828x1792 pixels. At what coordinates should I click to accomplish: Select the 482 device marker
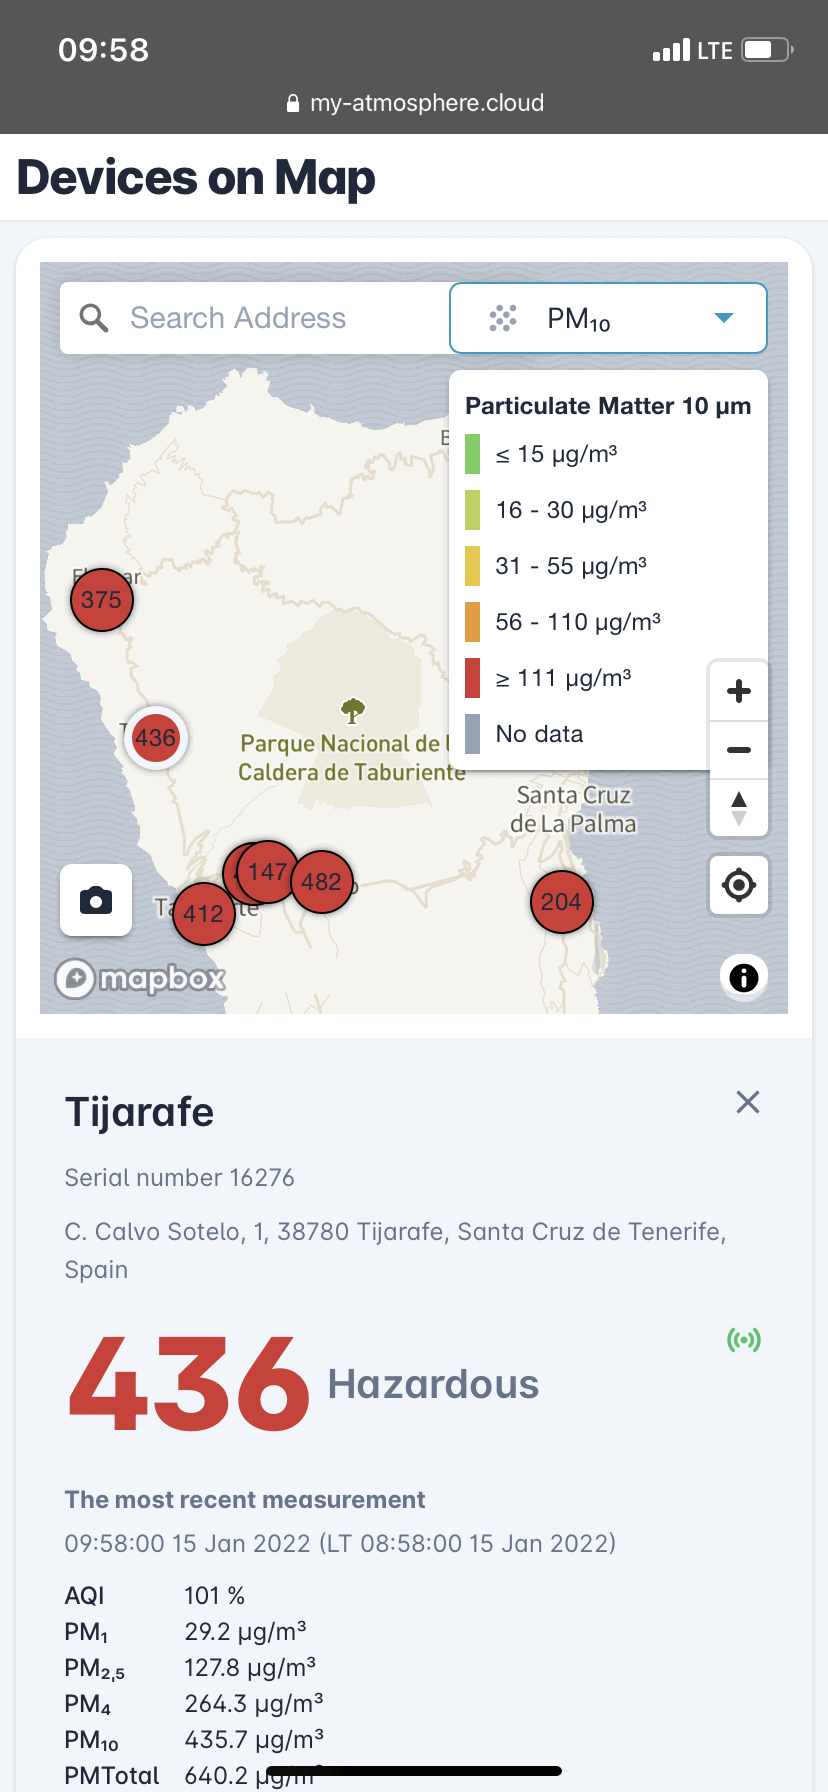coord(322,881)
